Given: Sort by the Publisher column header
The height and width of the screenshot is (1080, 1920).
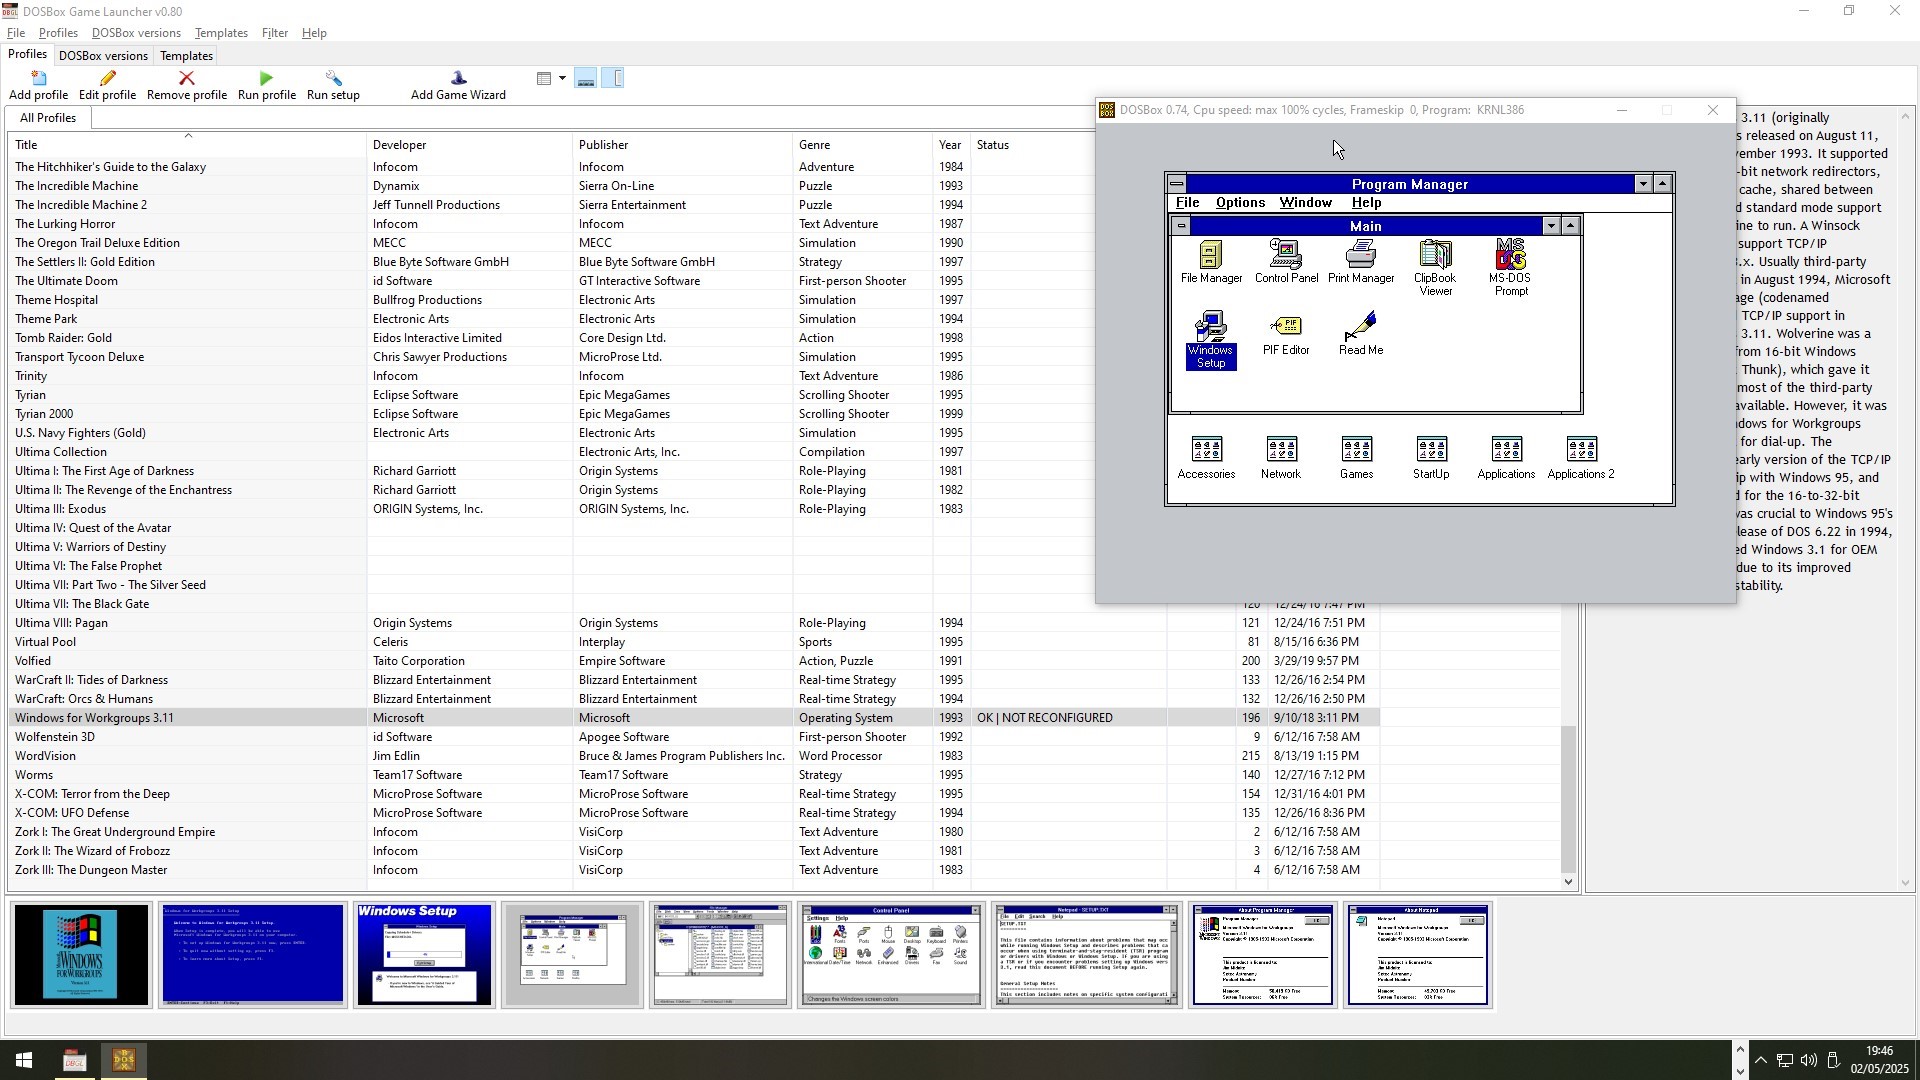Looking at the screenshot, I should click(x=682, y=145).
